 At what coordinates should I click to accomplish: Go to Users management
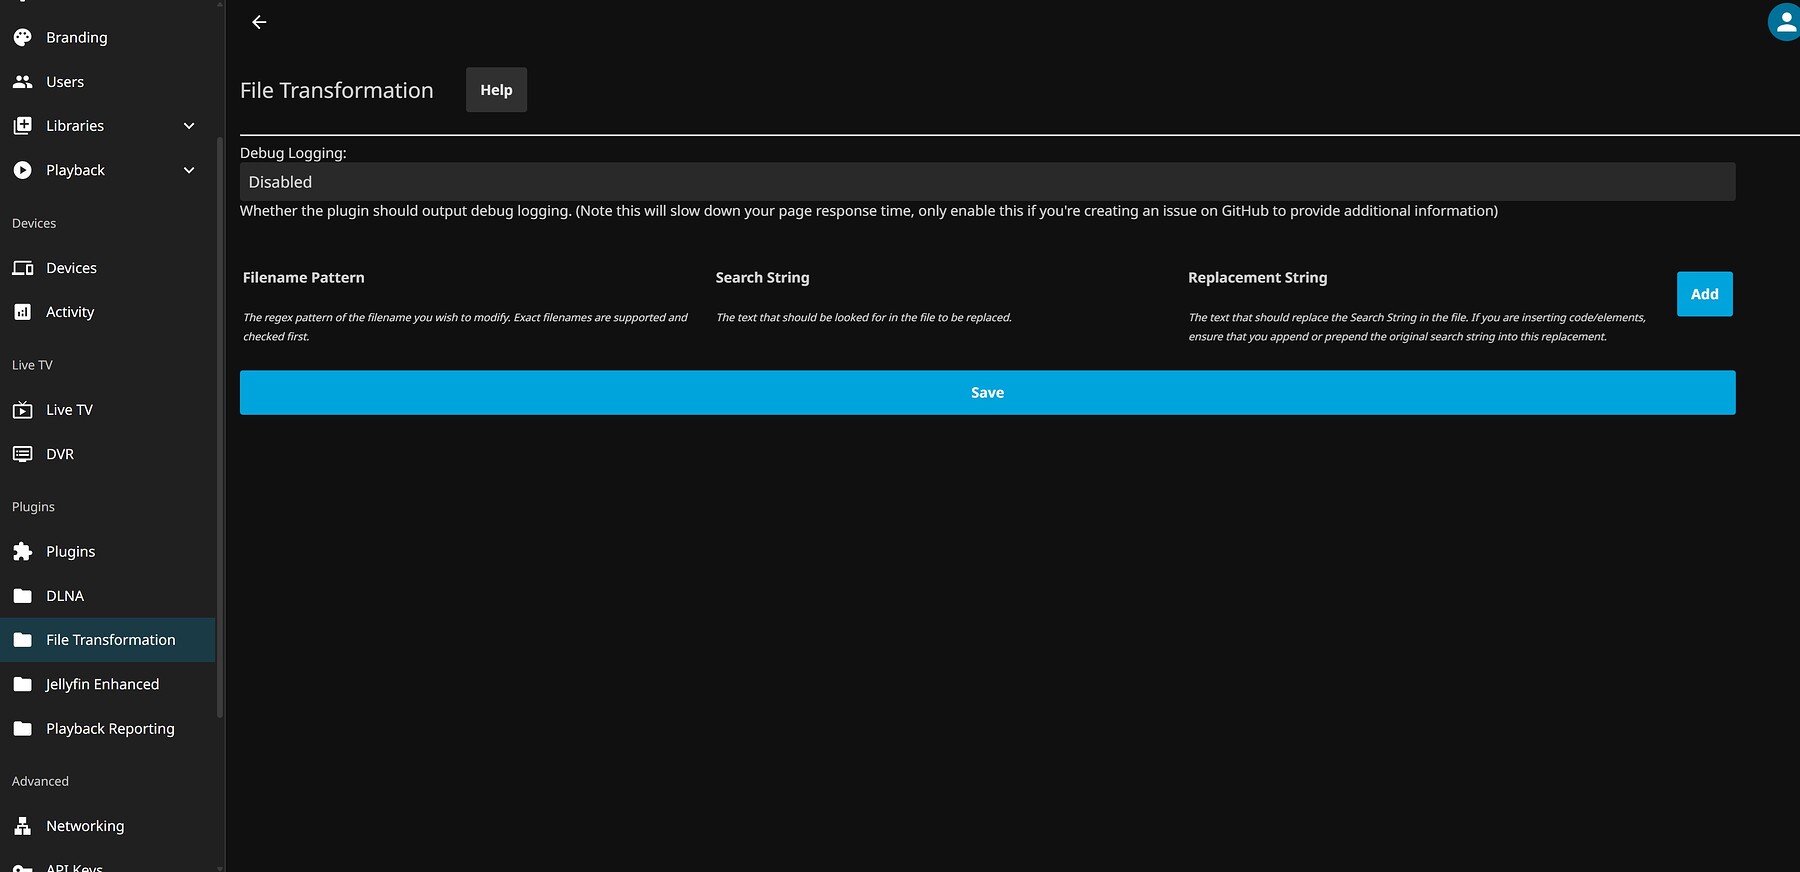(65, 82)
